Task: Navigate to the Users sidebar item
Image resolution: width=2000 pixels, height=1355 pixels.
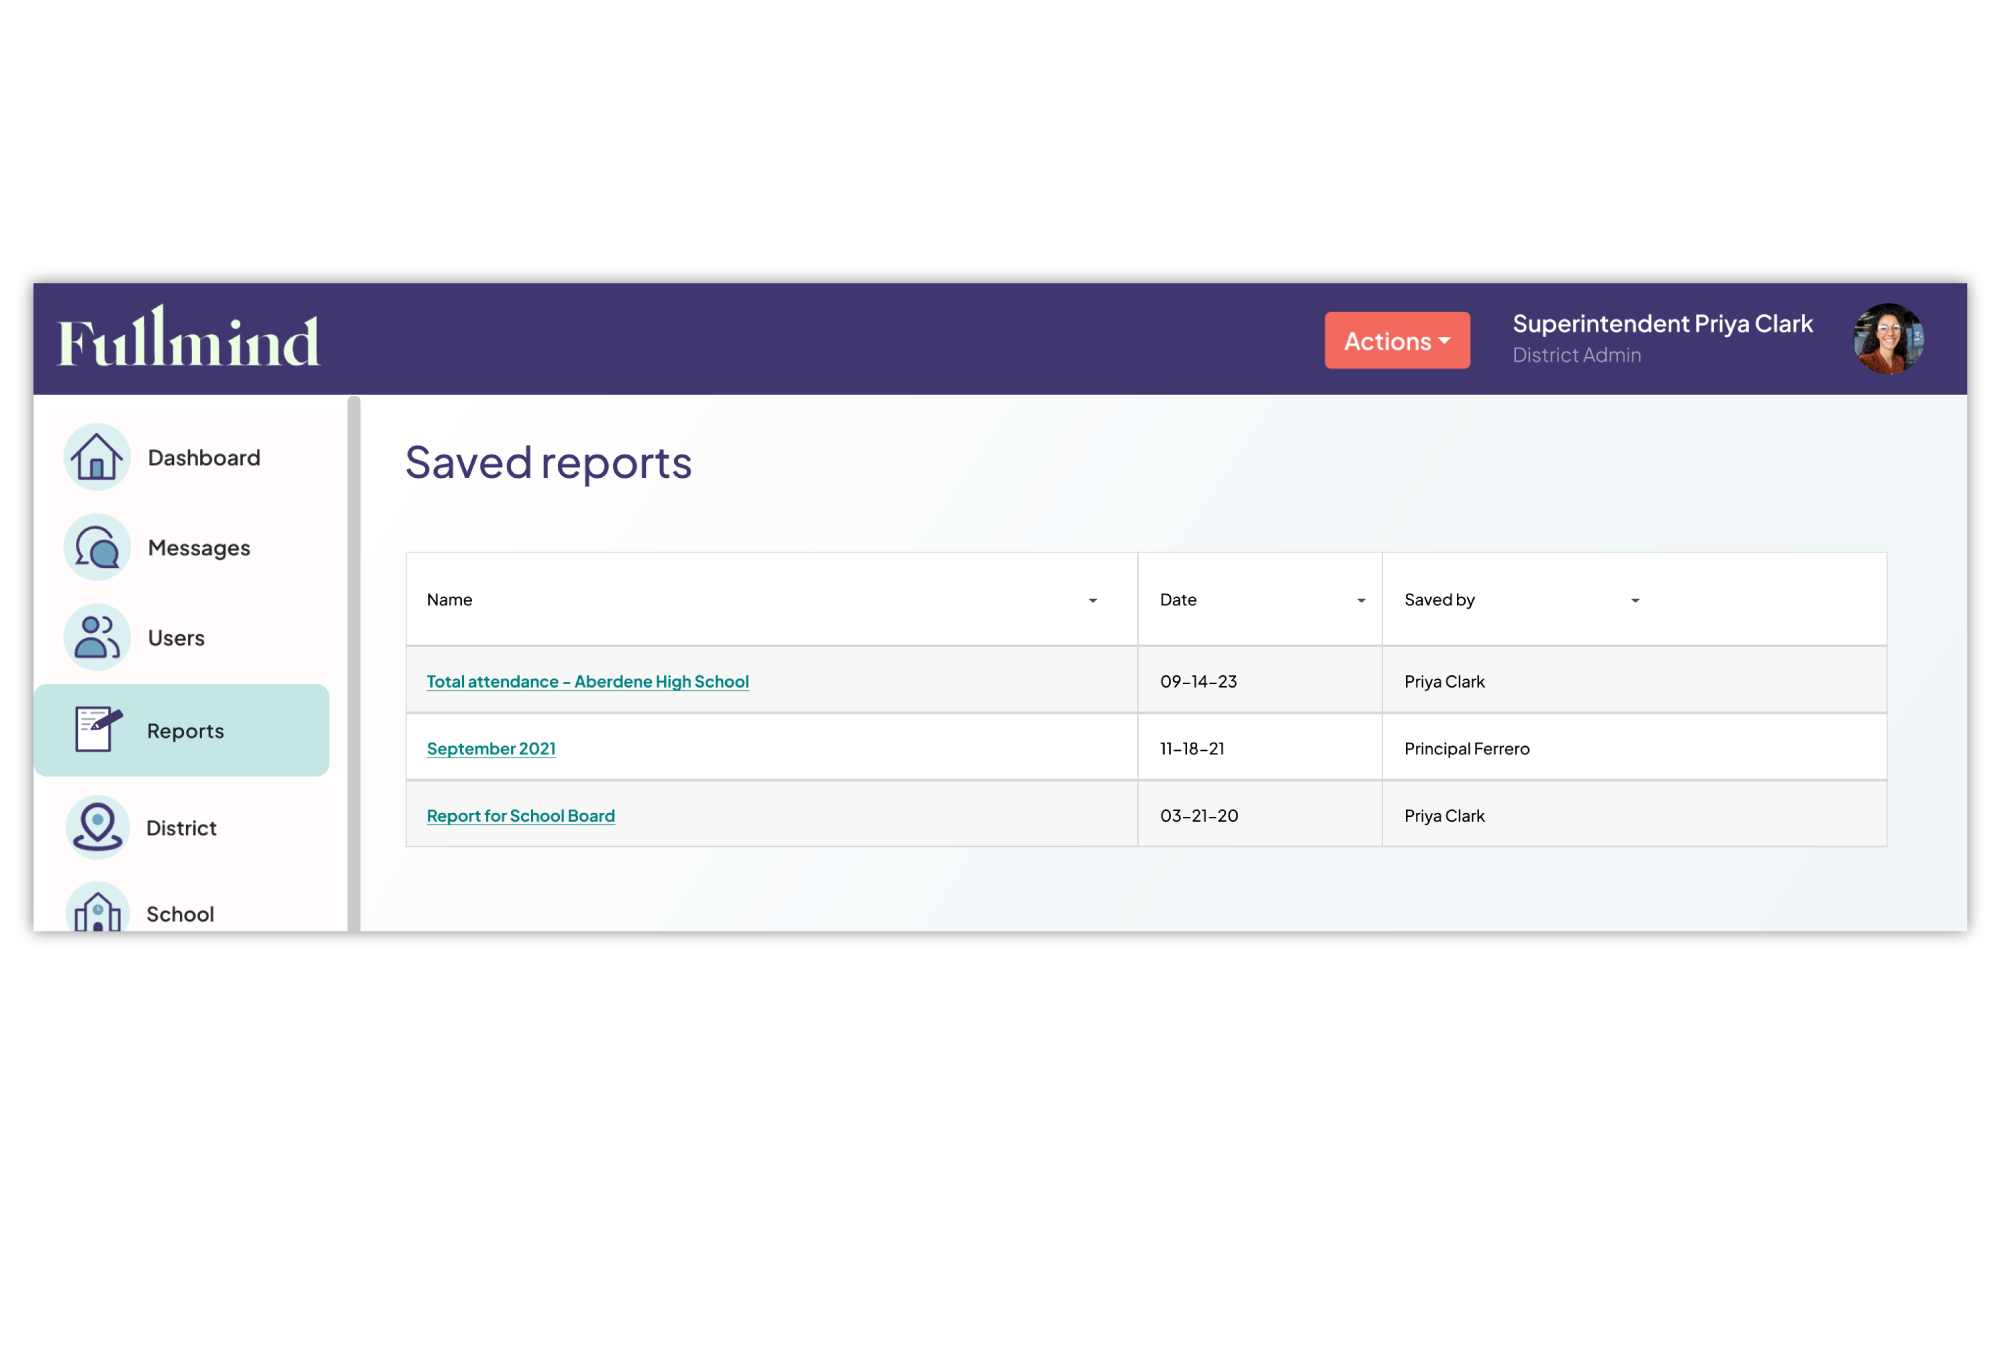Action: click(176, 638)
